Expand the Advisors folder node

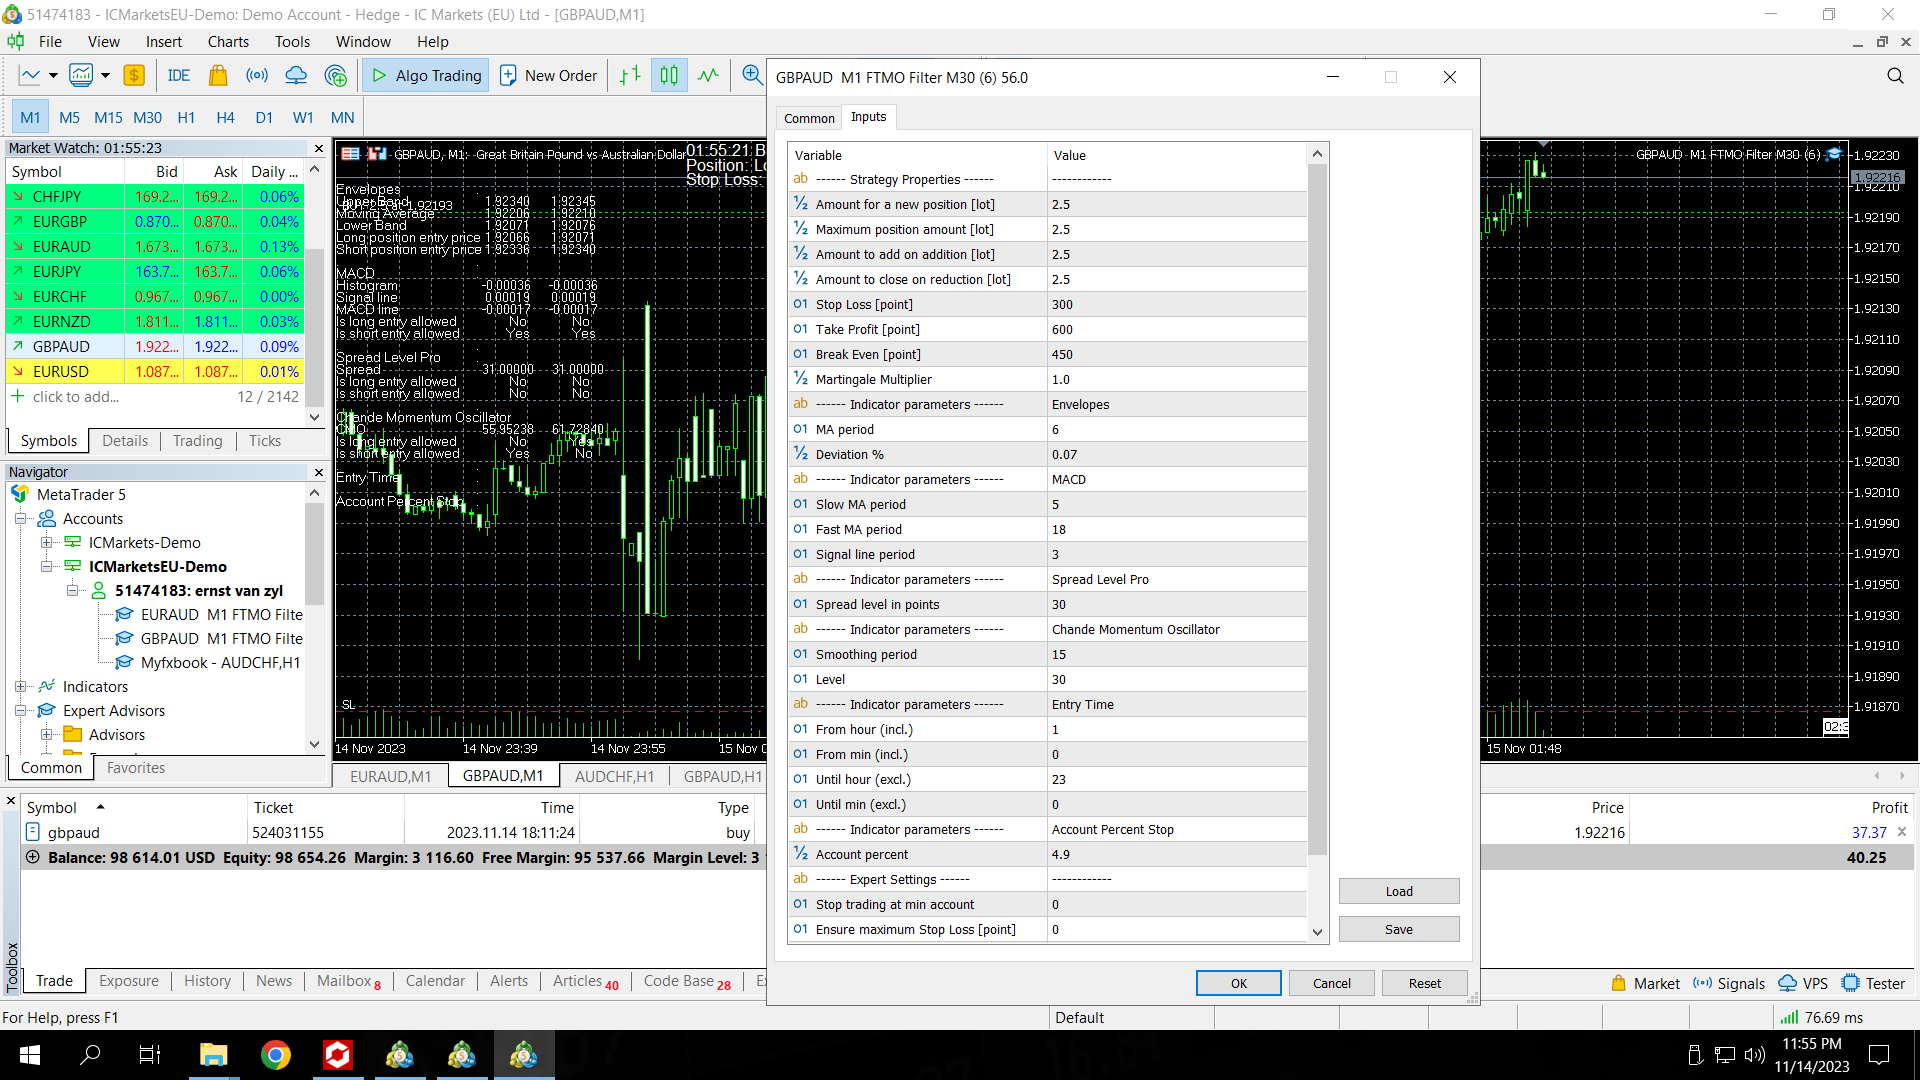pyautogui.click(x=46, y=734)
